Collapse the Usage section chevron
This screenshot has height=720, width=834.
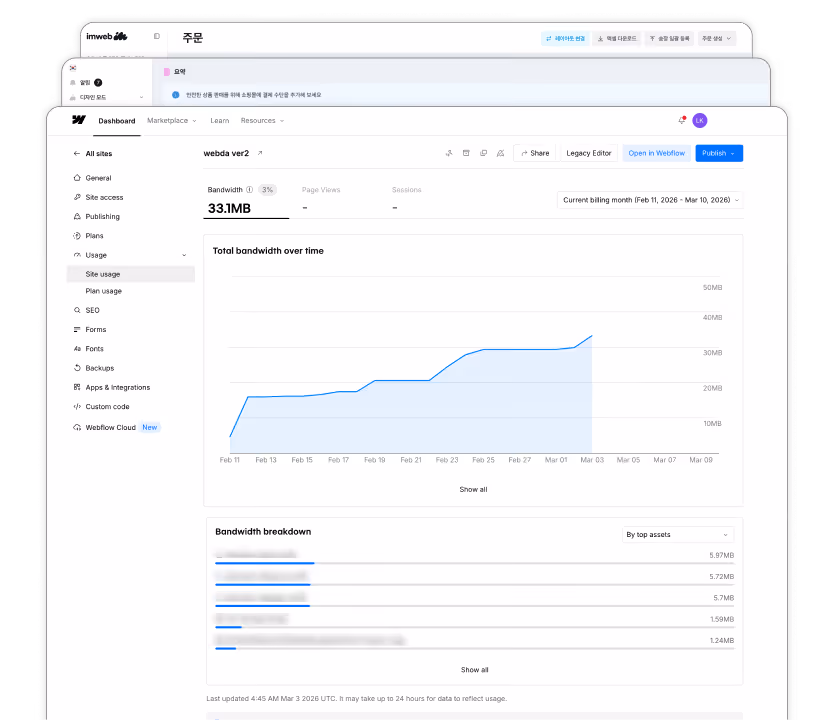coord(184,255)
